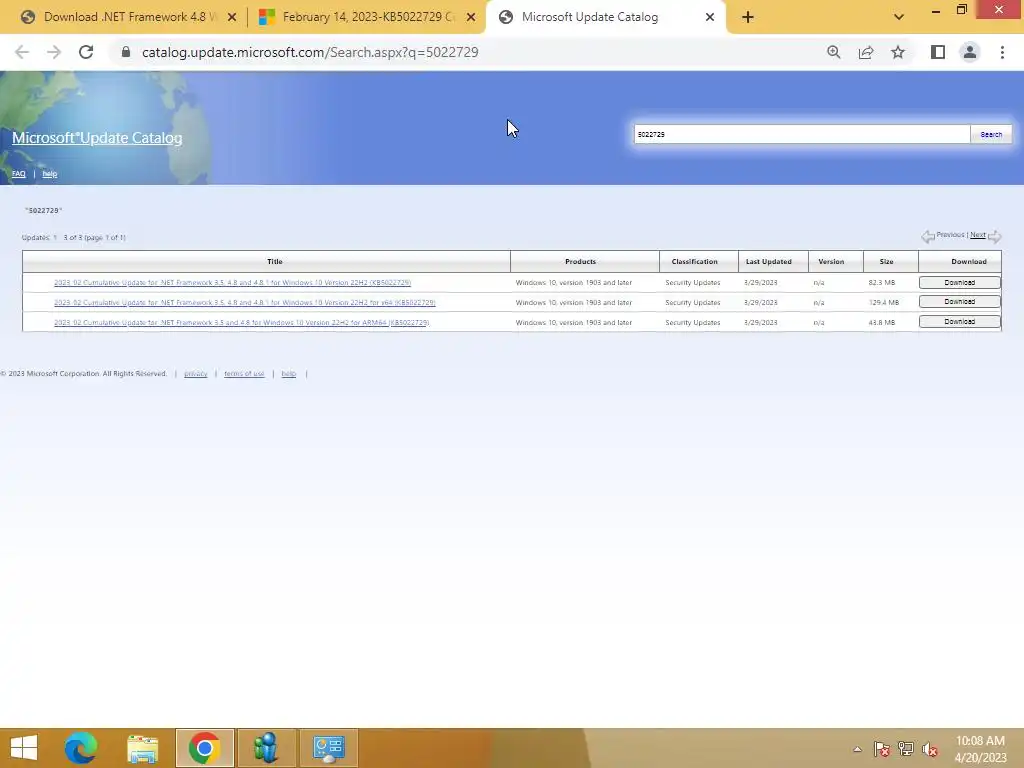
Task: Open File Explorer from taskbar
Action: pos(142,748)
